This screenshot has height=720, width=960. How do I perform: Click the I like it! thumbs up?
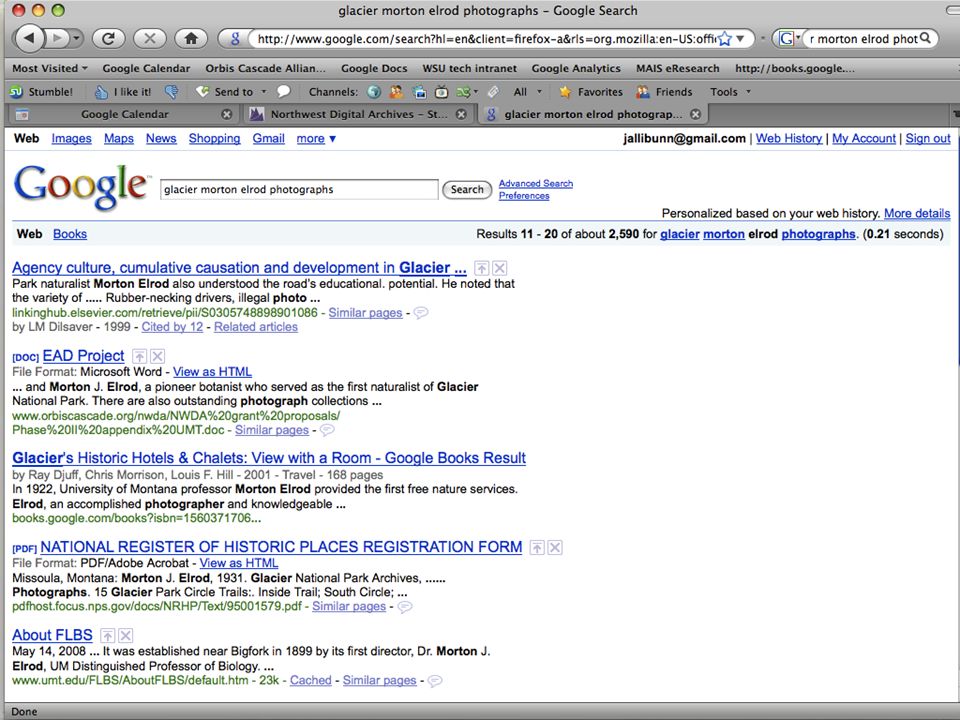pos(123,92)
